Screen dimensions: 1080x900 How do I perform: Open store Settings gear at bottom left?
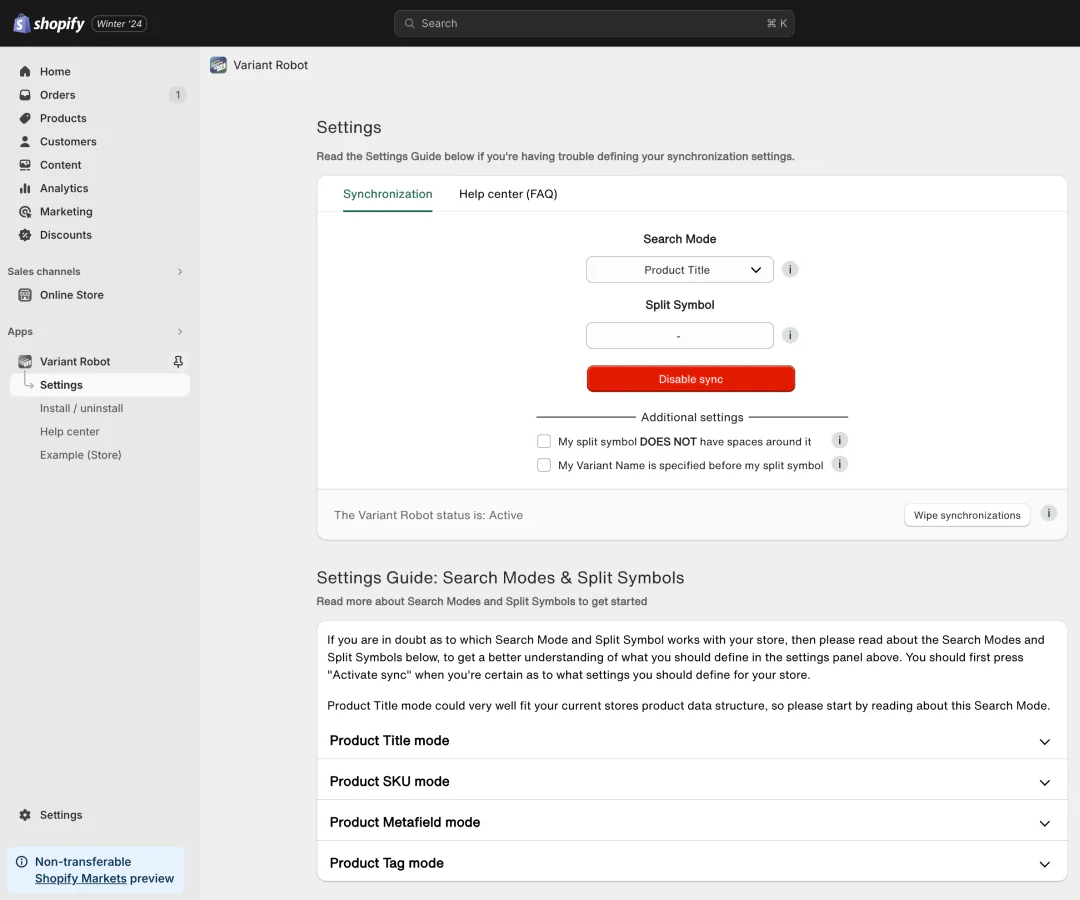tap(60, 815)
